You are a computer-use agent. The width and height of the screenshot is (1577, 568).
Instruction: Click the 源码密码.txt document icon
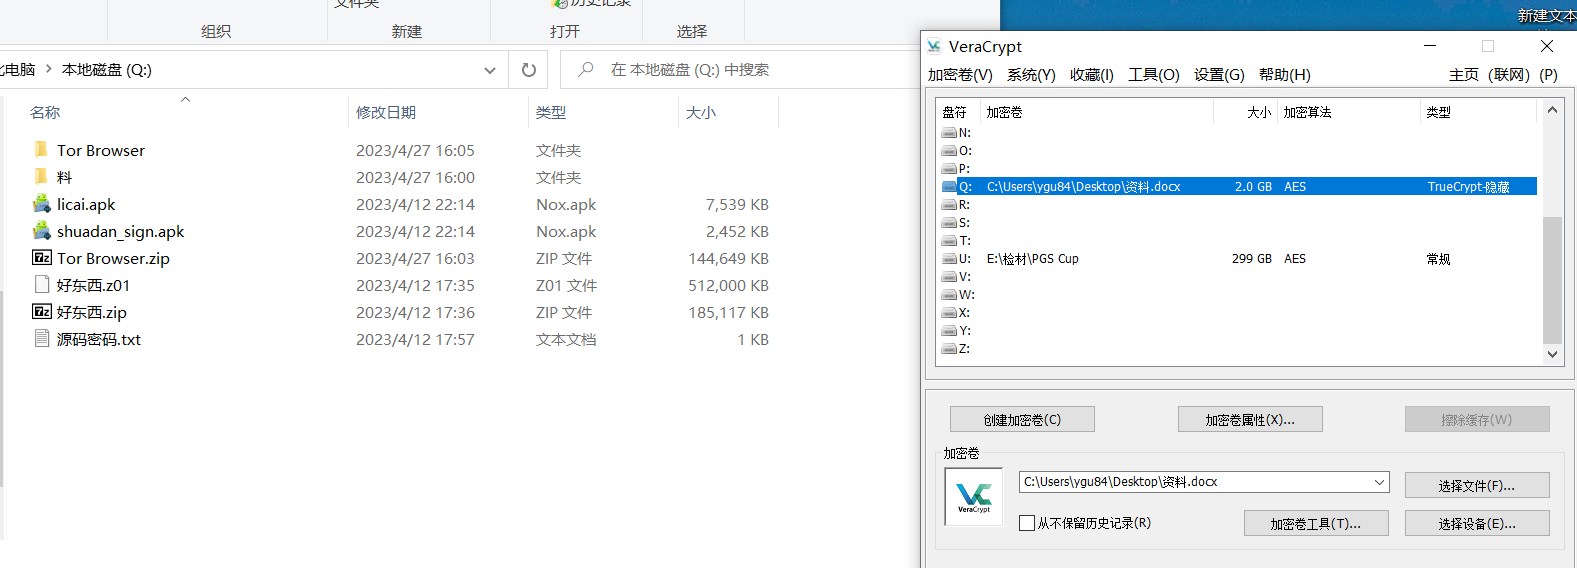(41, 339)
